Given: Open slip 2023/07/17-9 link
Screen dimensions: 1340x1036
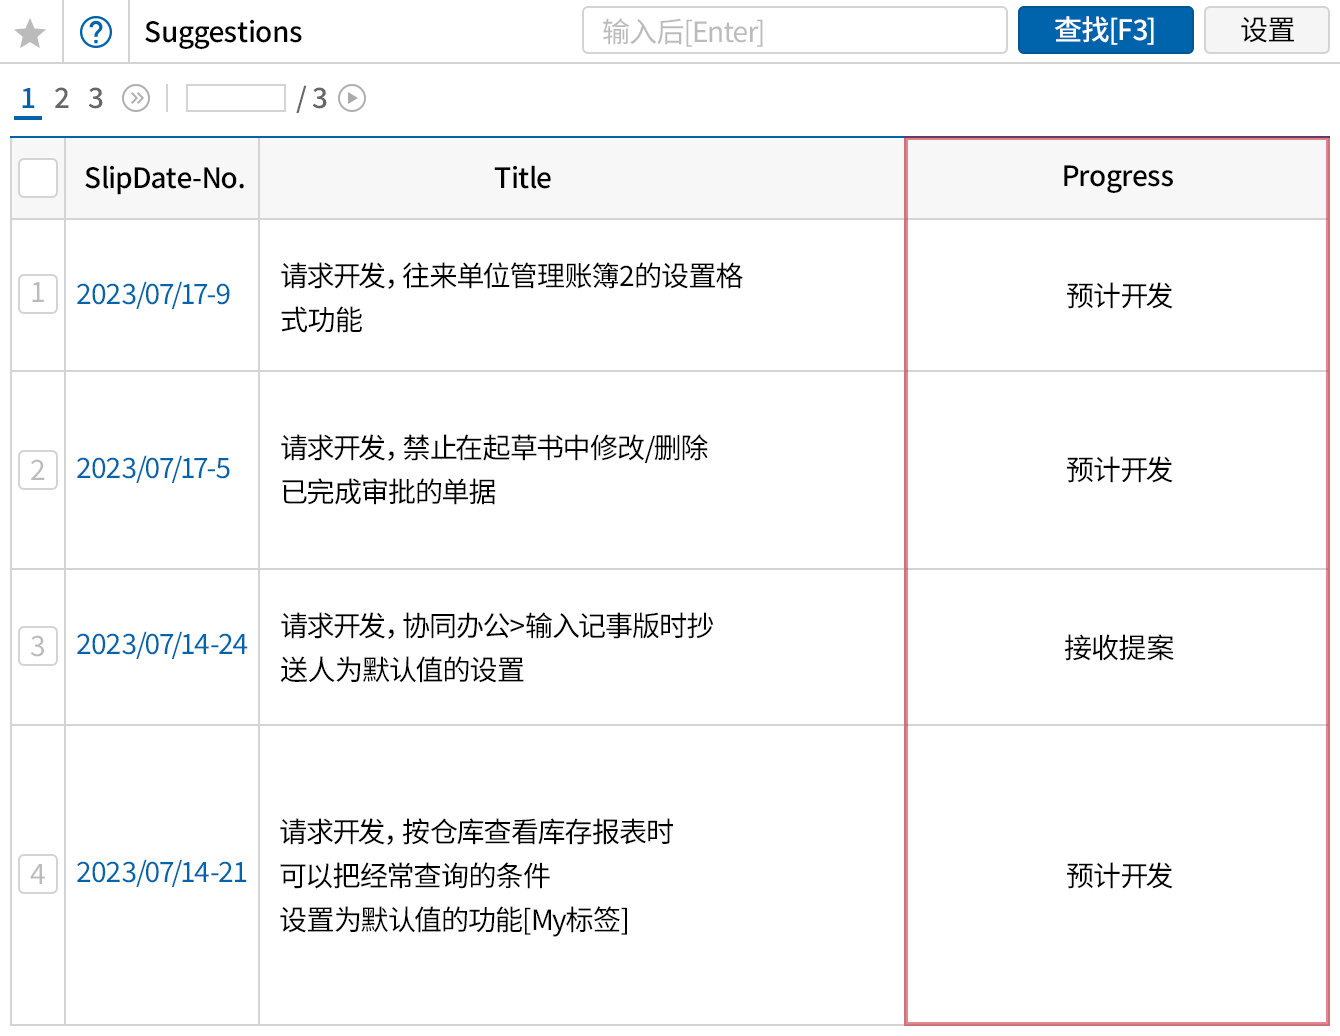Looking at the screenshot, I should point(153,294).
